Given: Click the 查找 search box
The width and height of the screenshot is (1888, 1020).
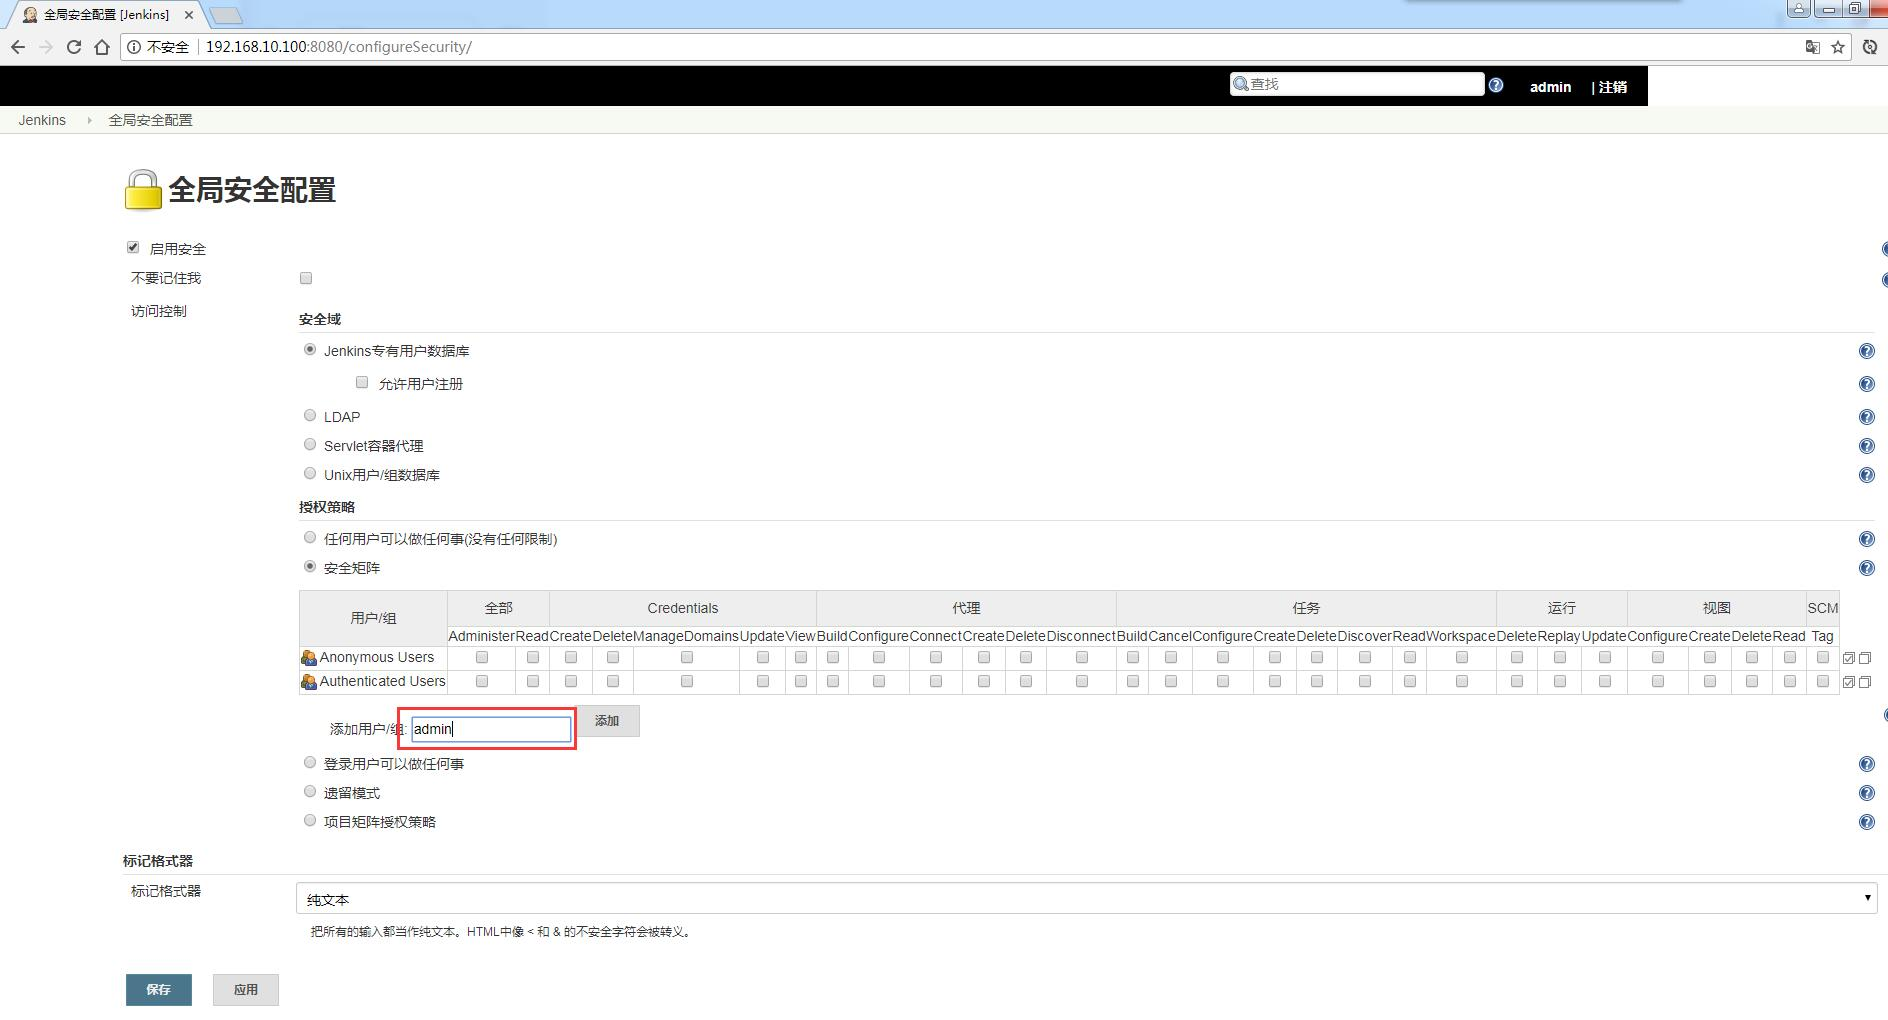Looking at the screenshot, I should pyautogui.click(x=1357, y=84).
